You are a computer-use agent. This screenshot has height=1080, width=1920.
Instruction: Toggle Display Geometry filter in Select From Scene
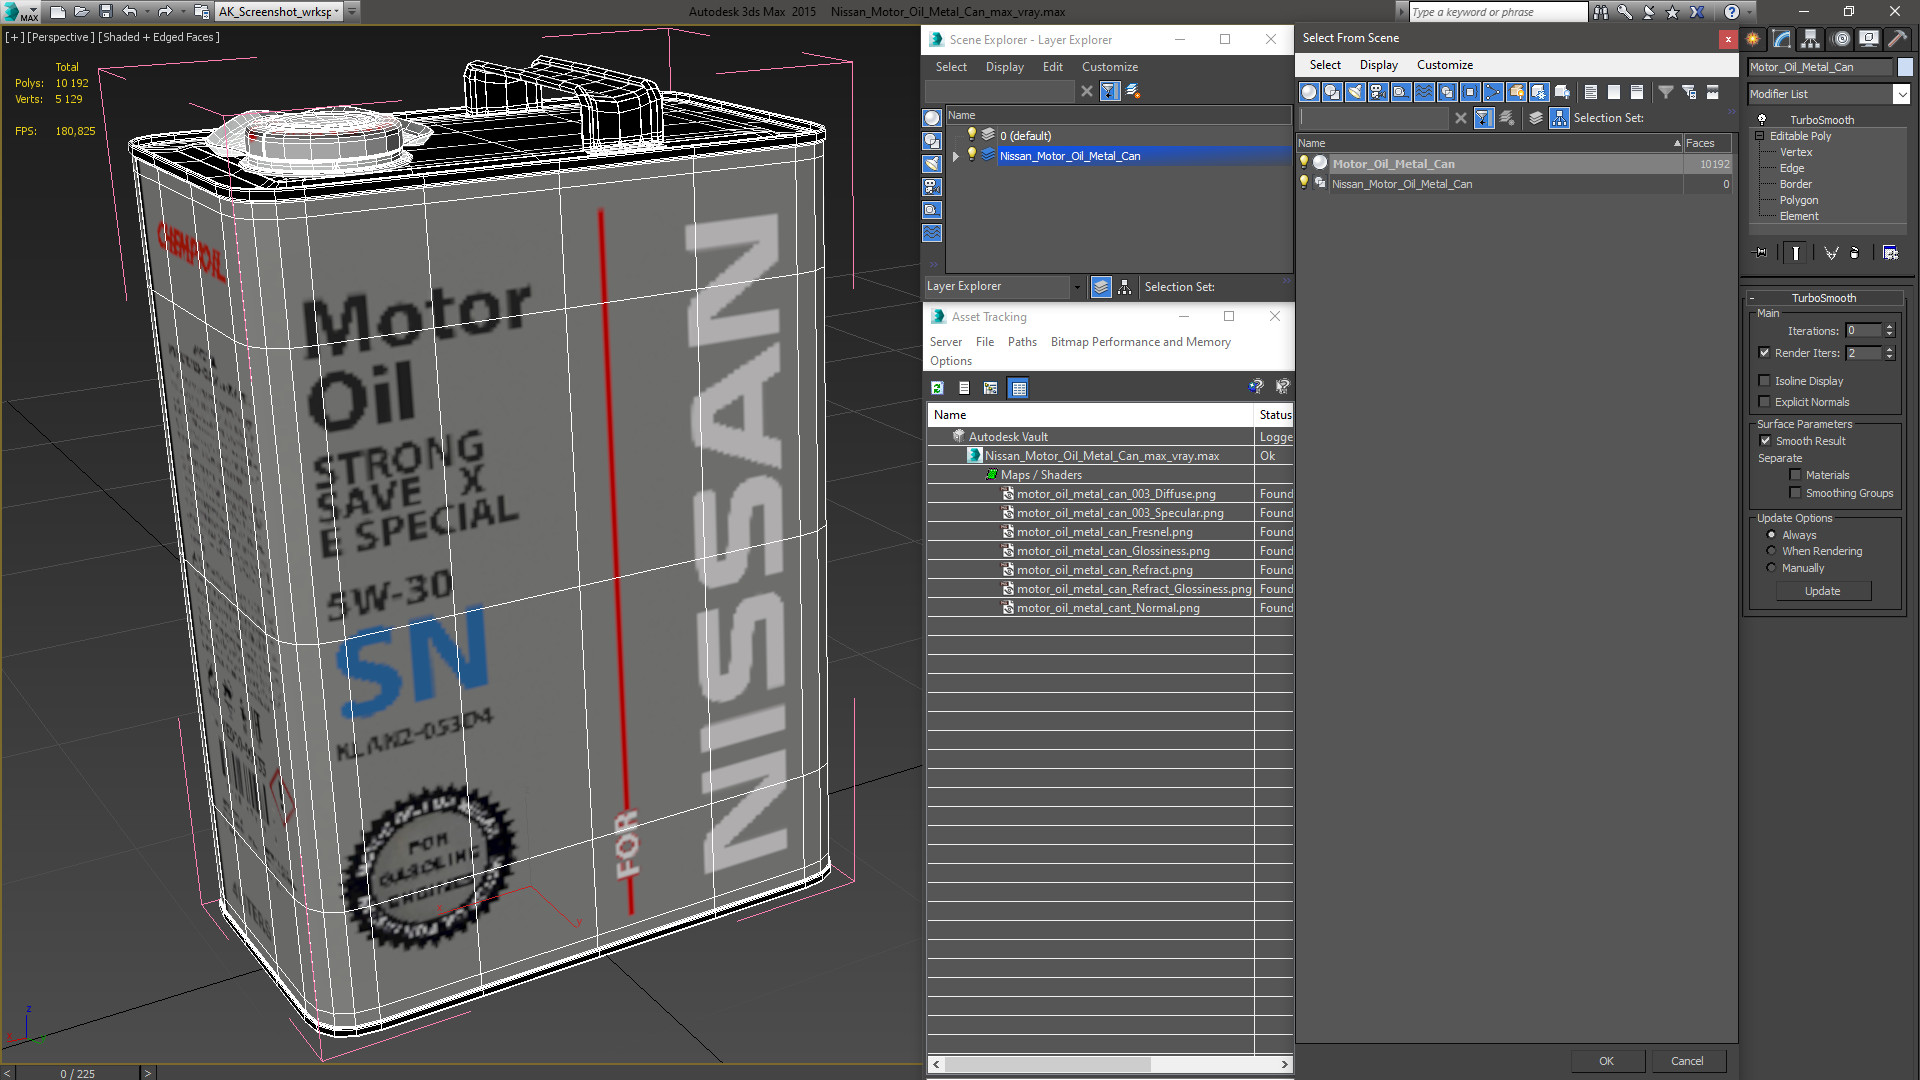click(x=1309, y=92)
